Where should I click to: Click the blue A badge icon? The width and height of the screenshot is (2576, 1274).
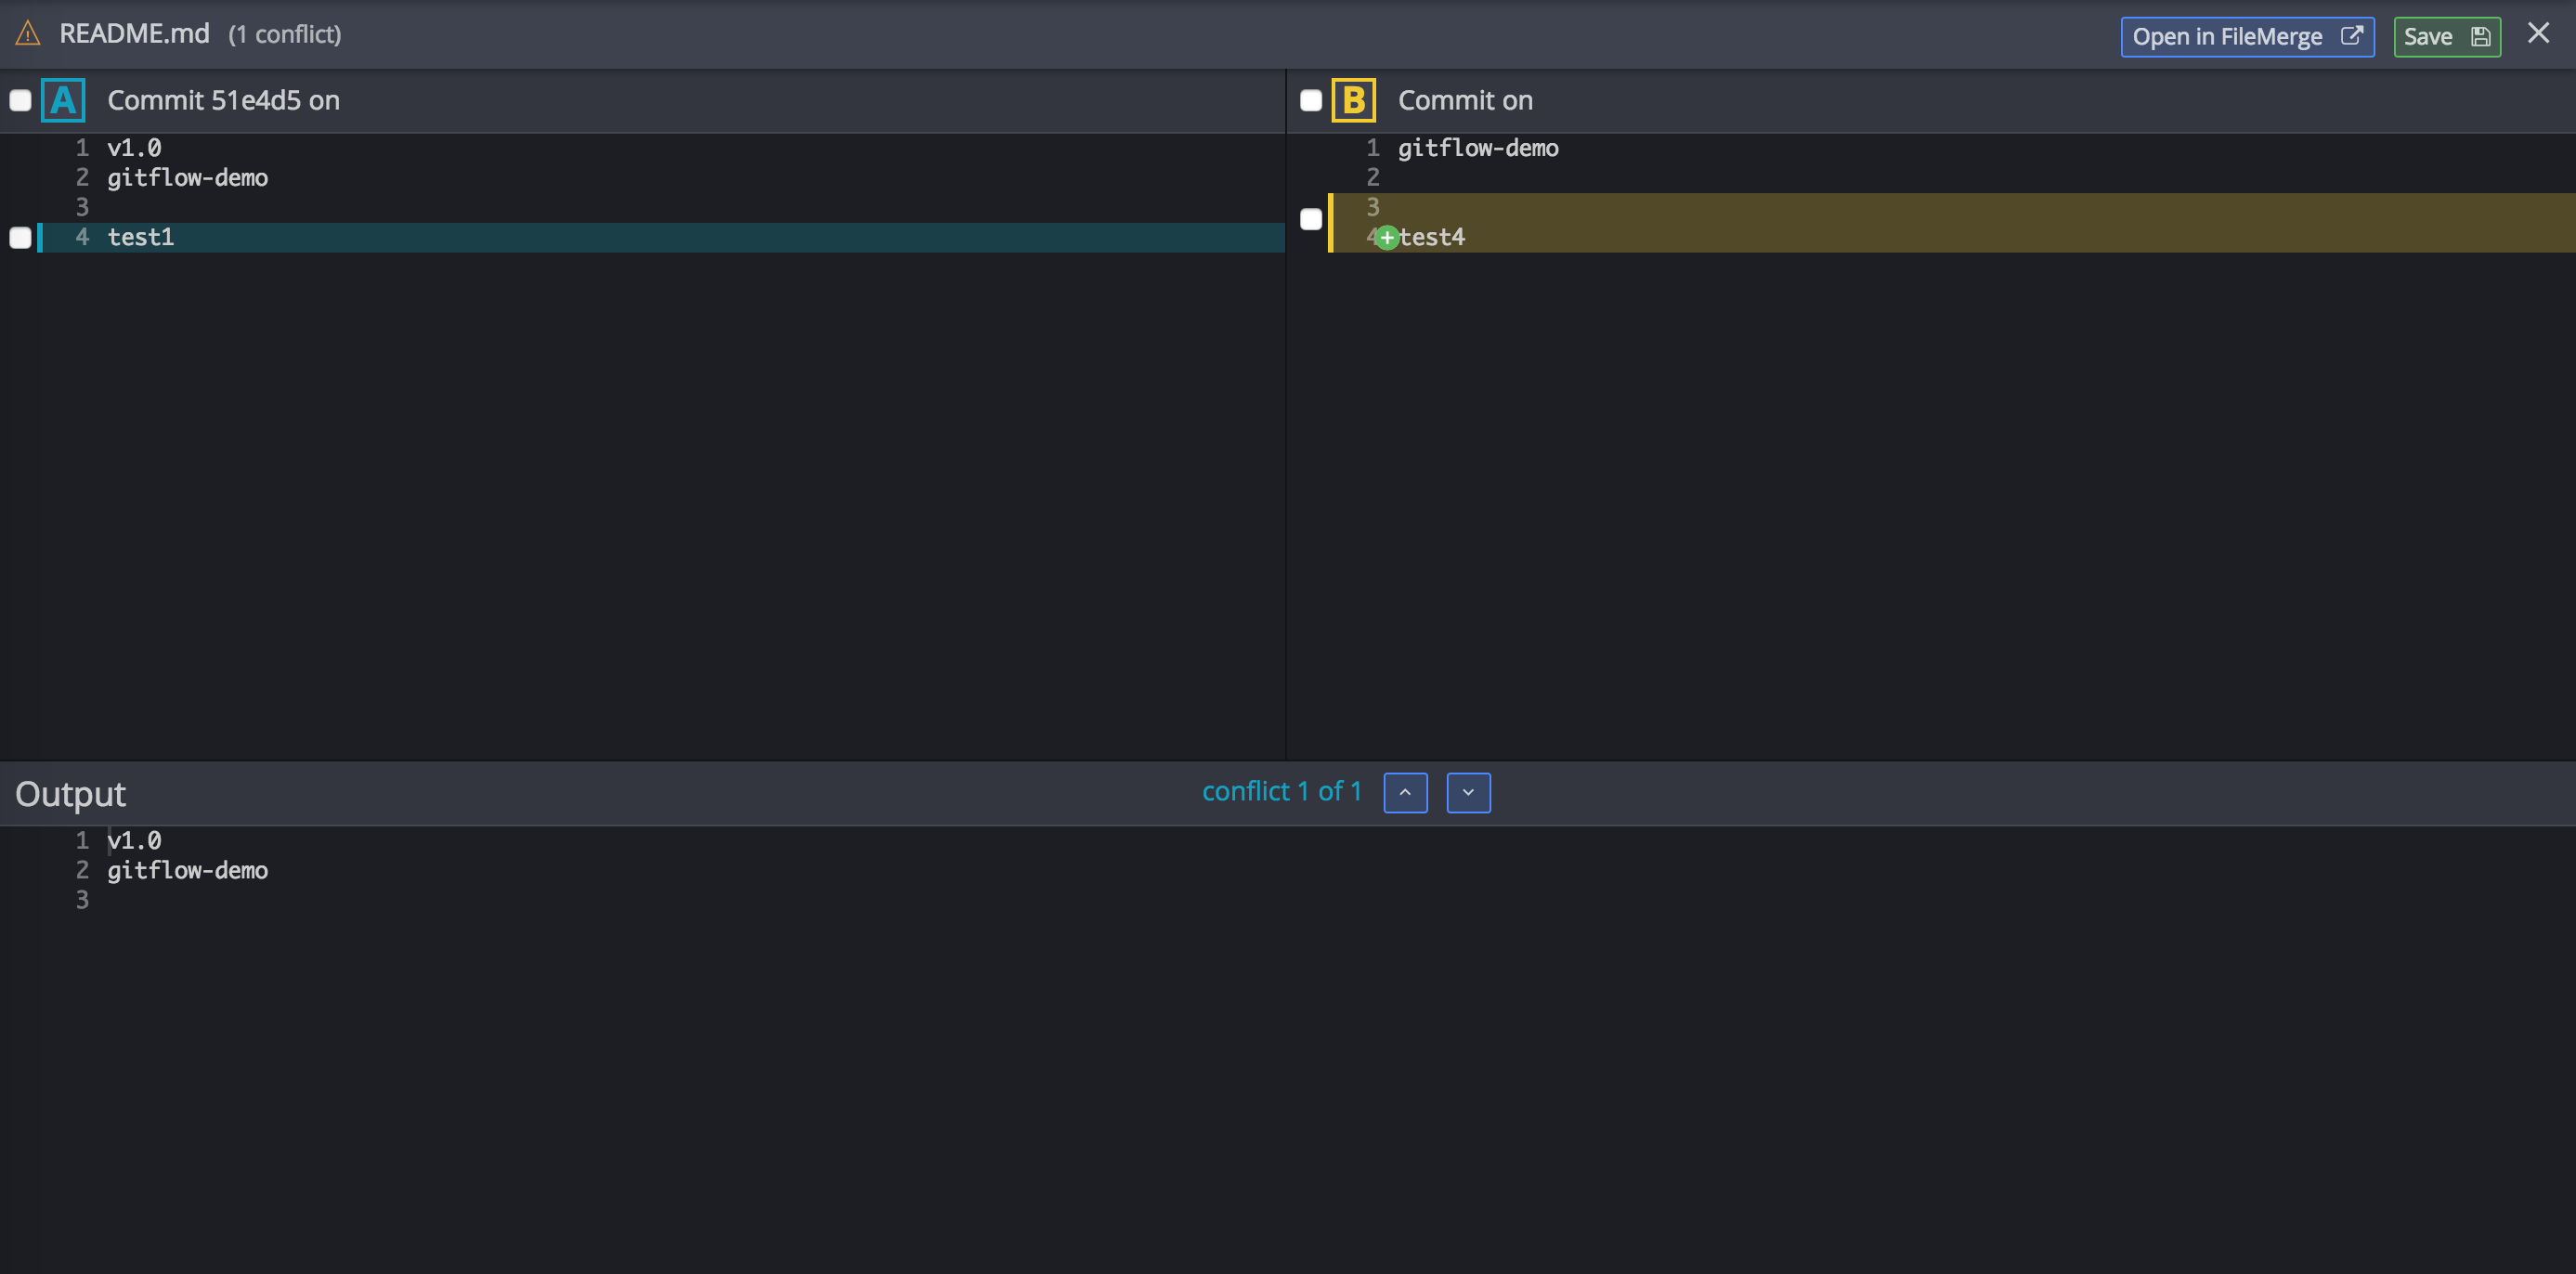tap(63, 100)
